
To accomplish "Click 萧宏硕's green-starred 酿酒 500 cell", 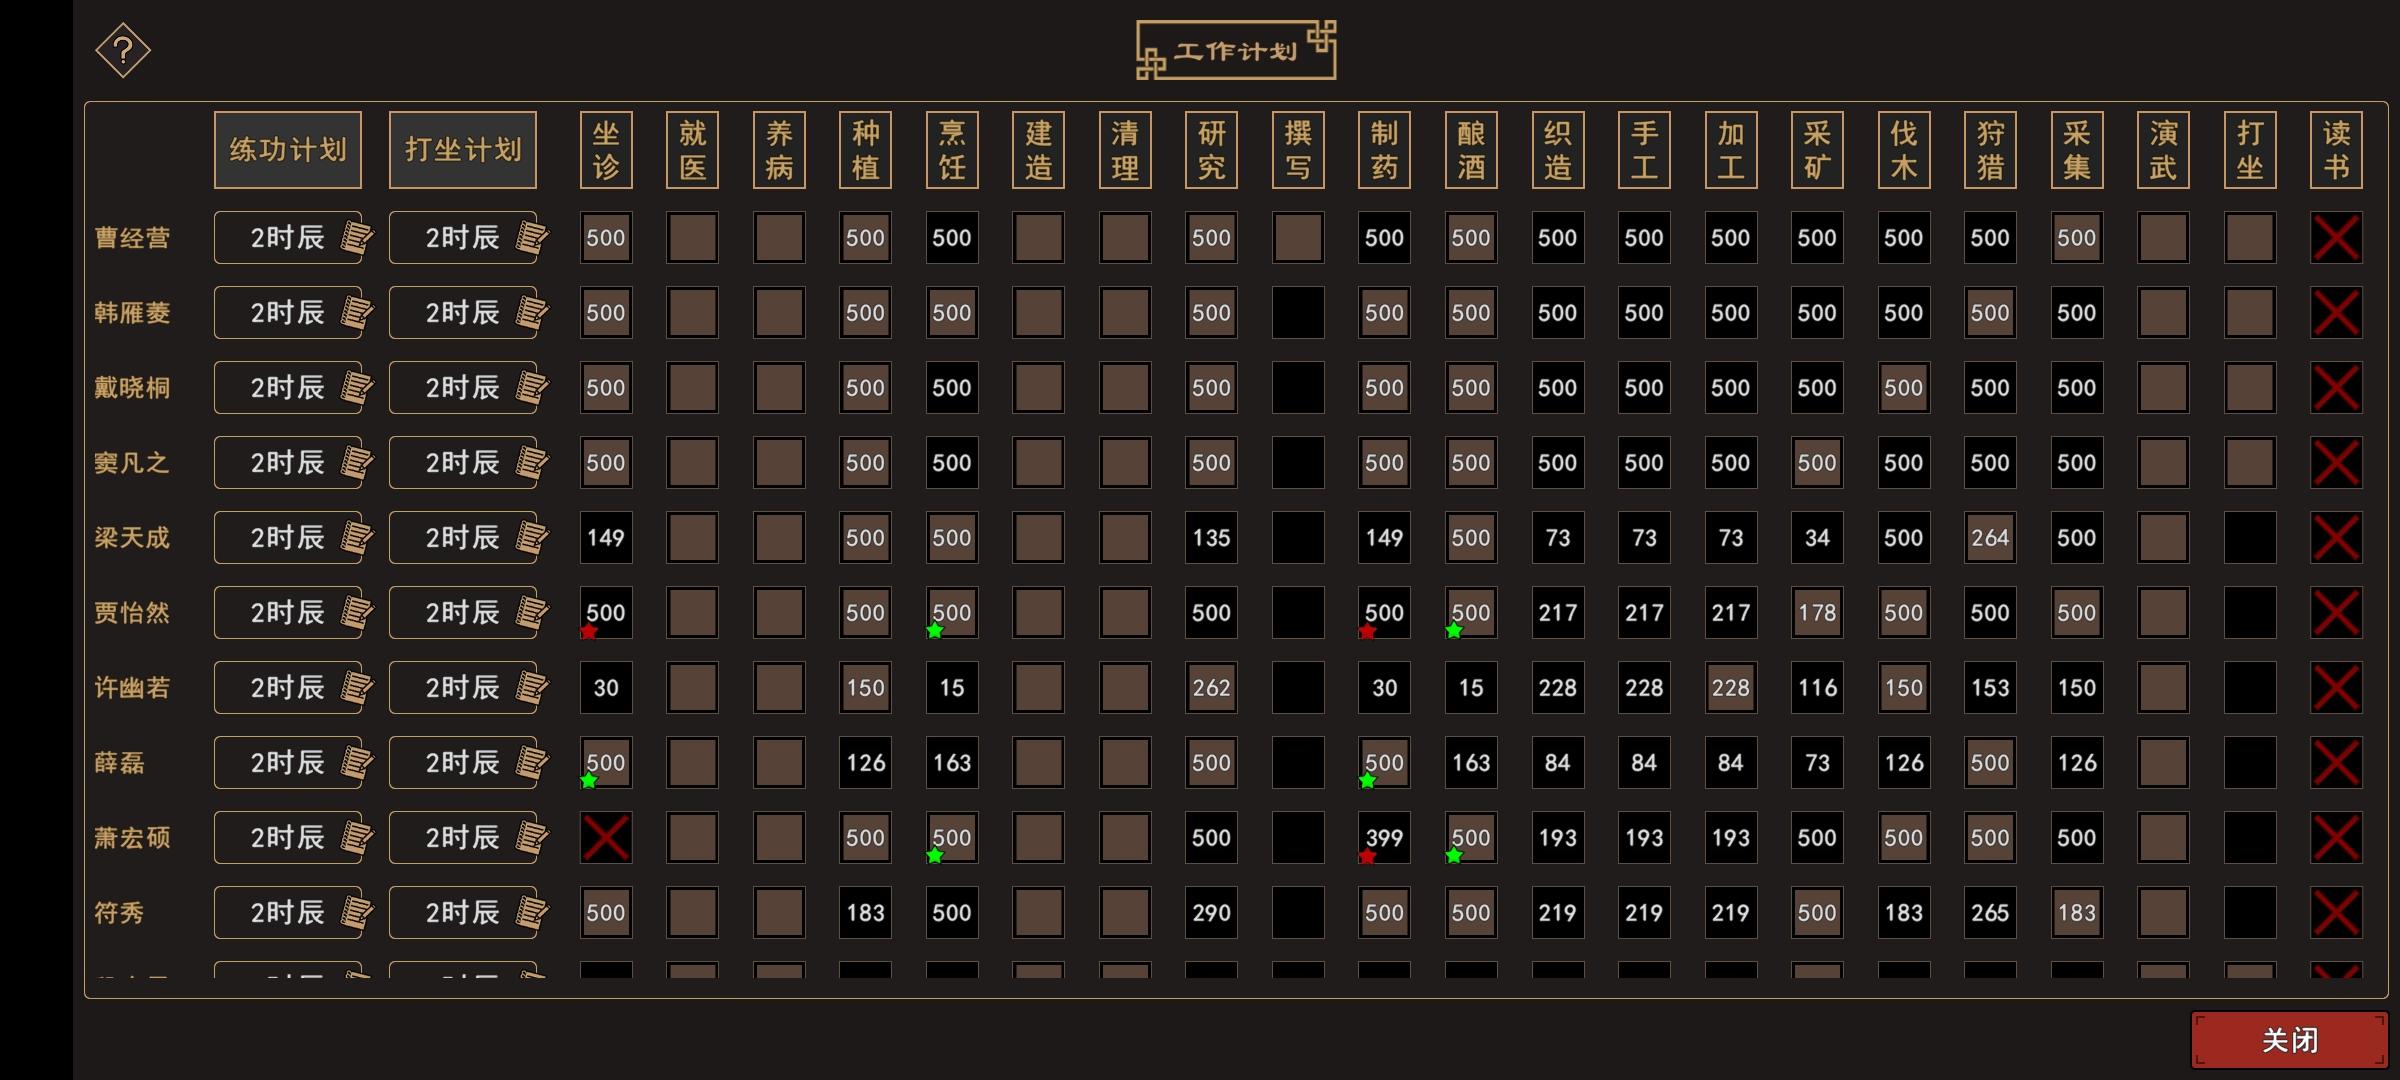I will 1471,838.
